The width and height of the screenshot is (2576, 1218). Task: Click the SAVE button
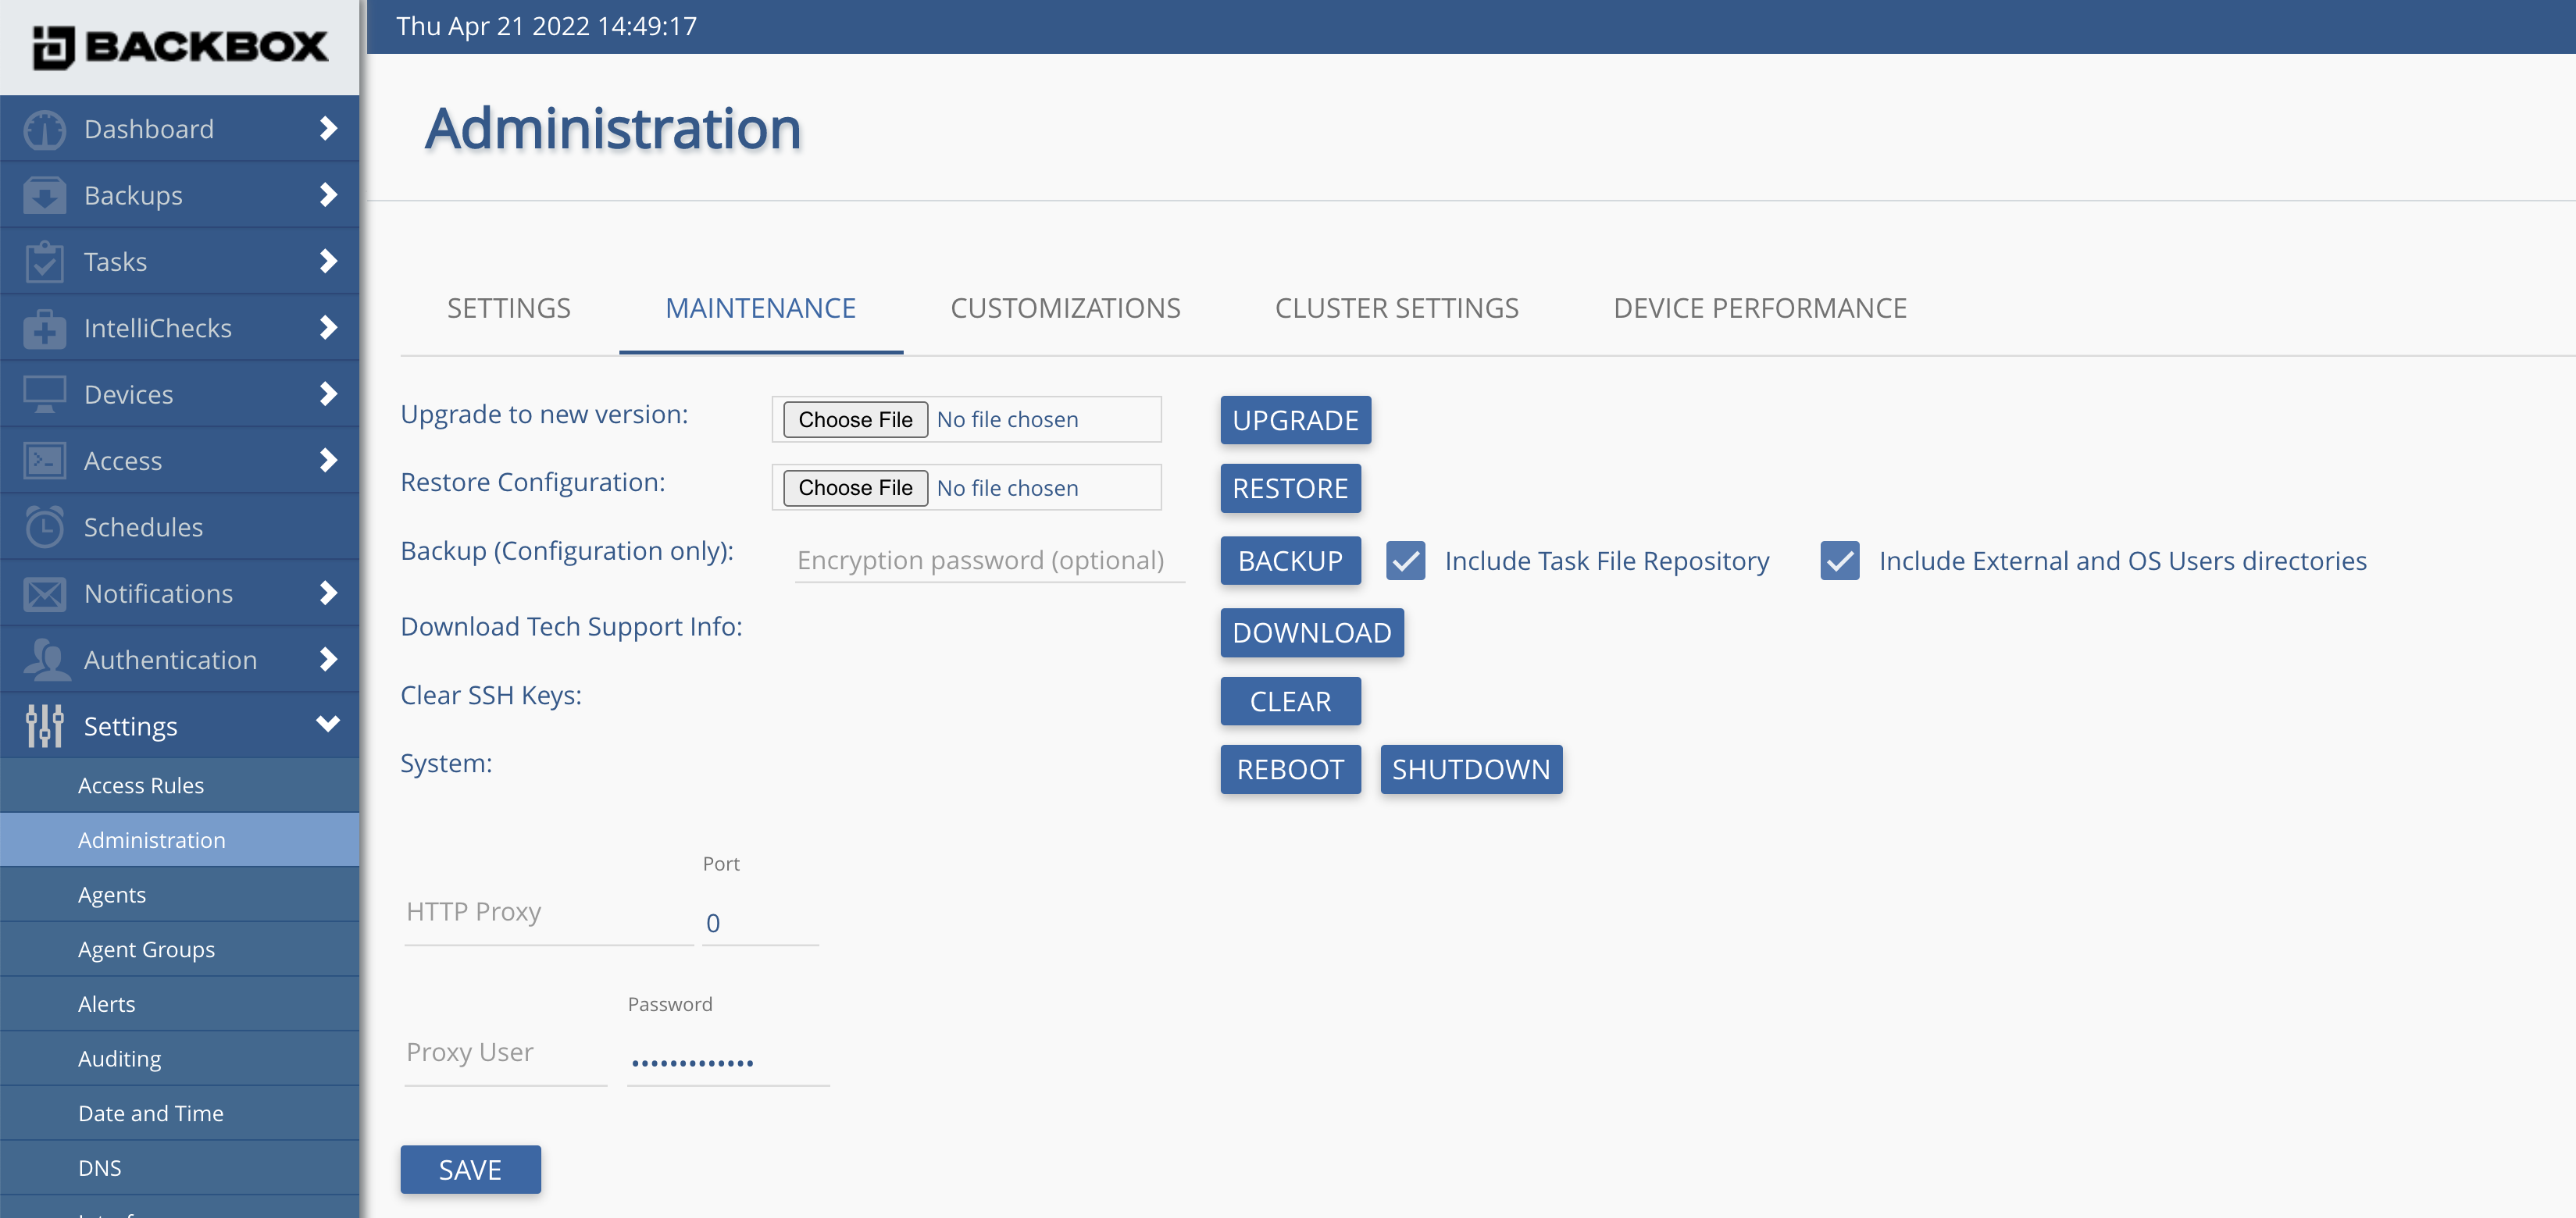coord(470,1169)
